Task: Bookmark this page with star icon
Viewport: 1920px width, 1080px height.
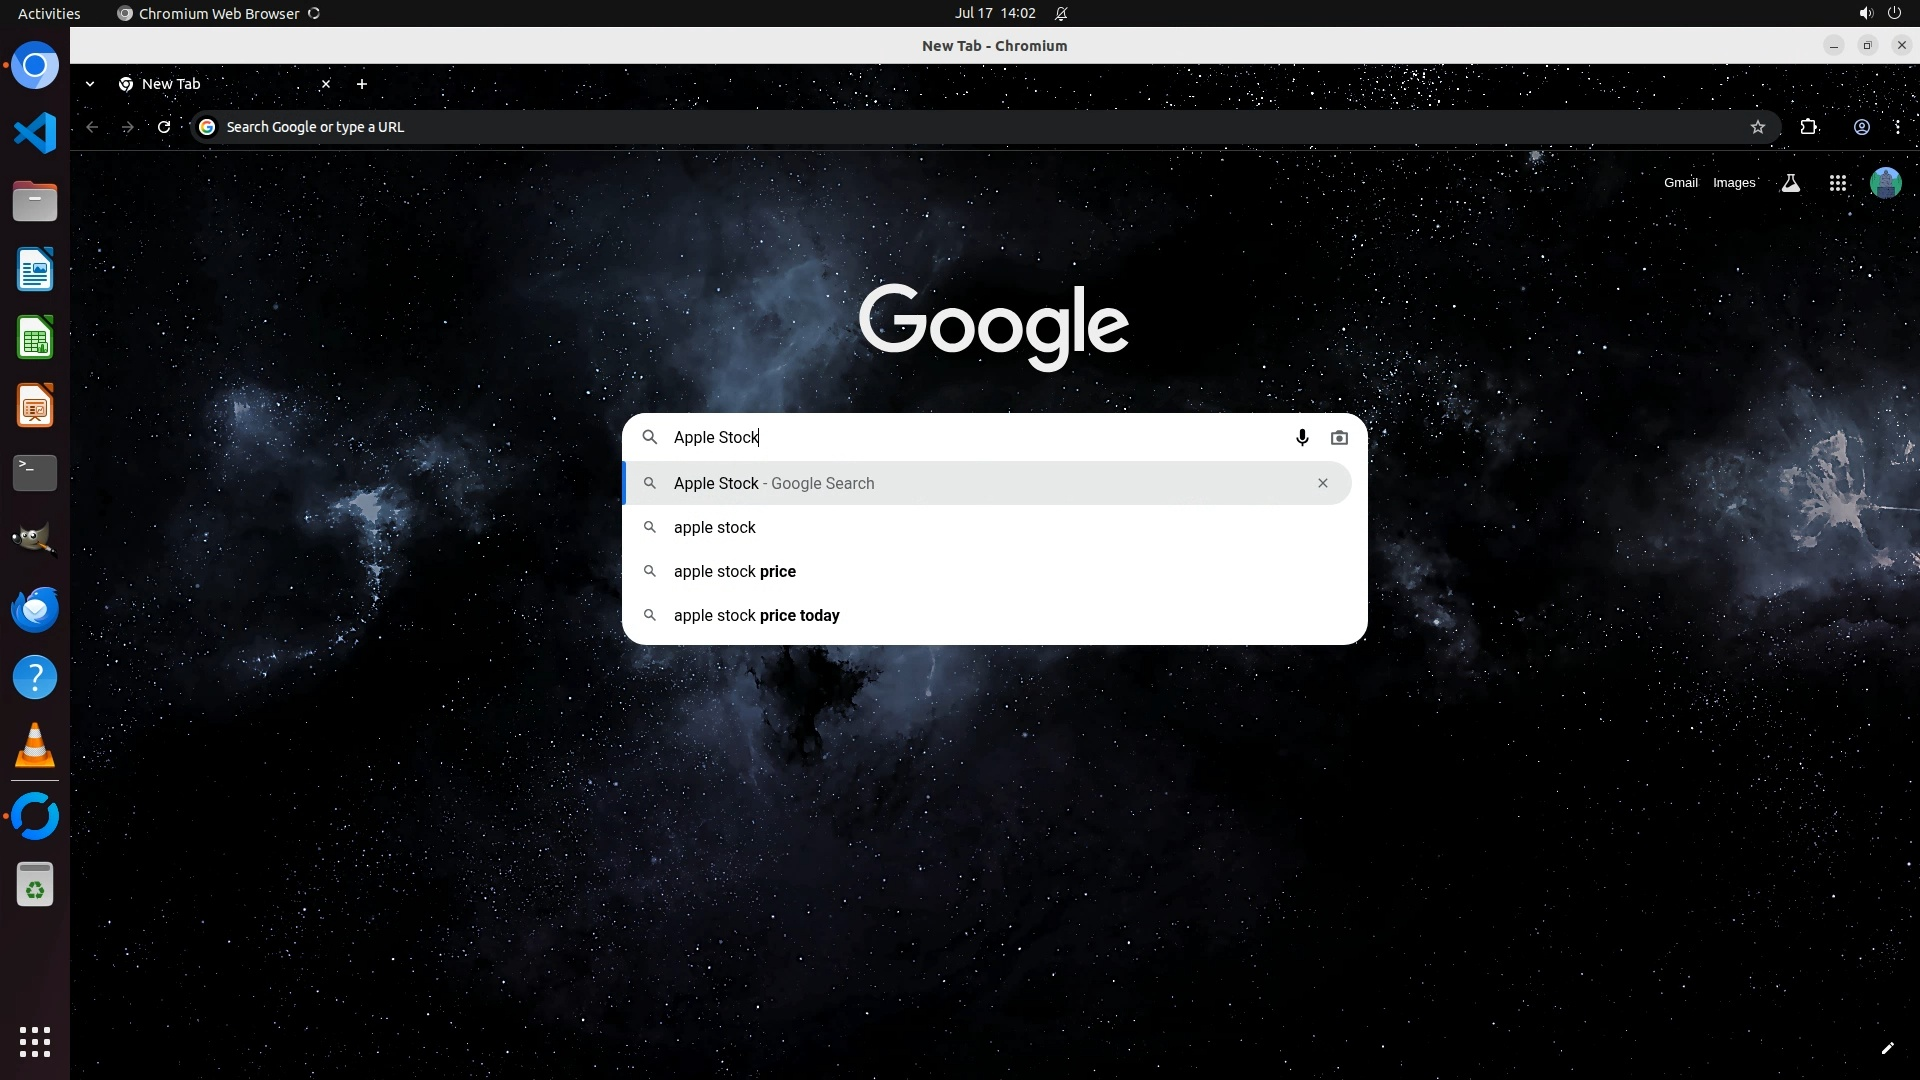Action: 1758,127
